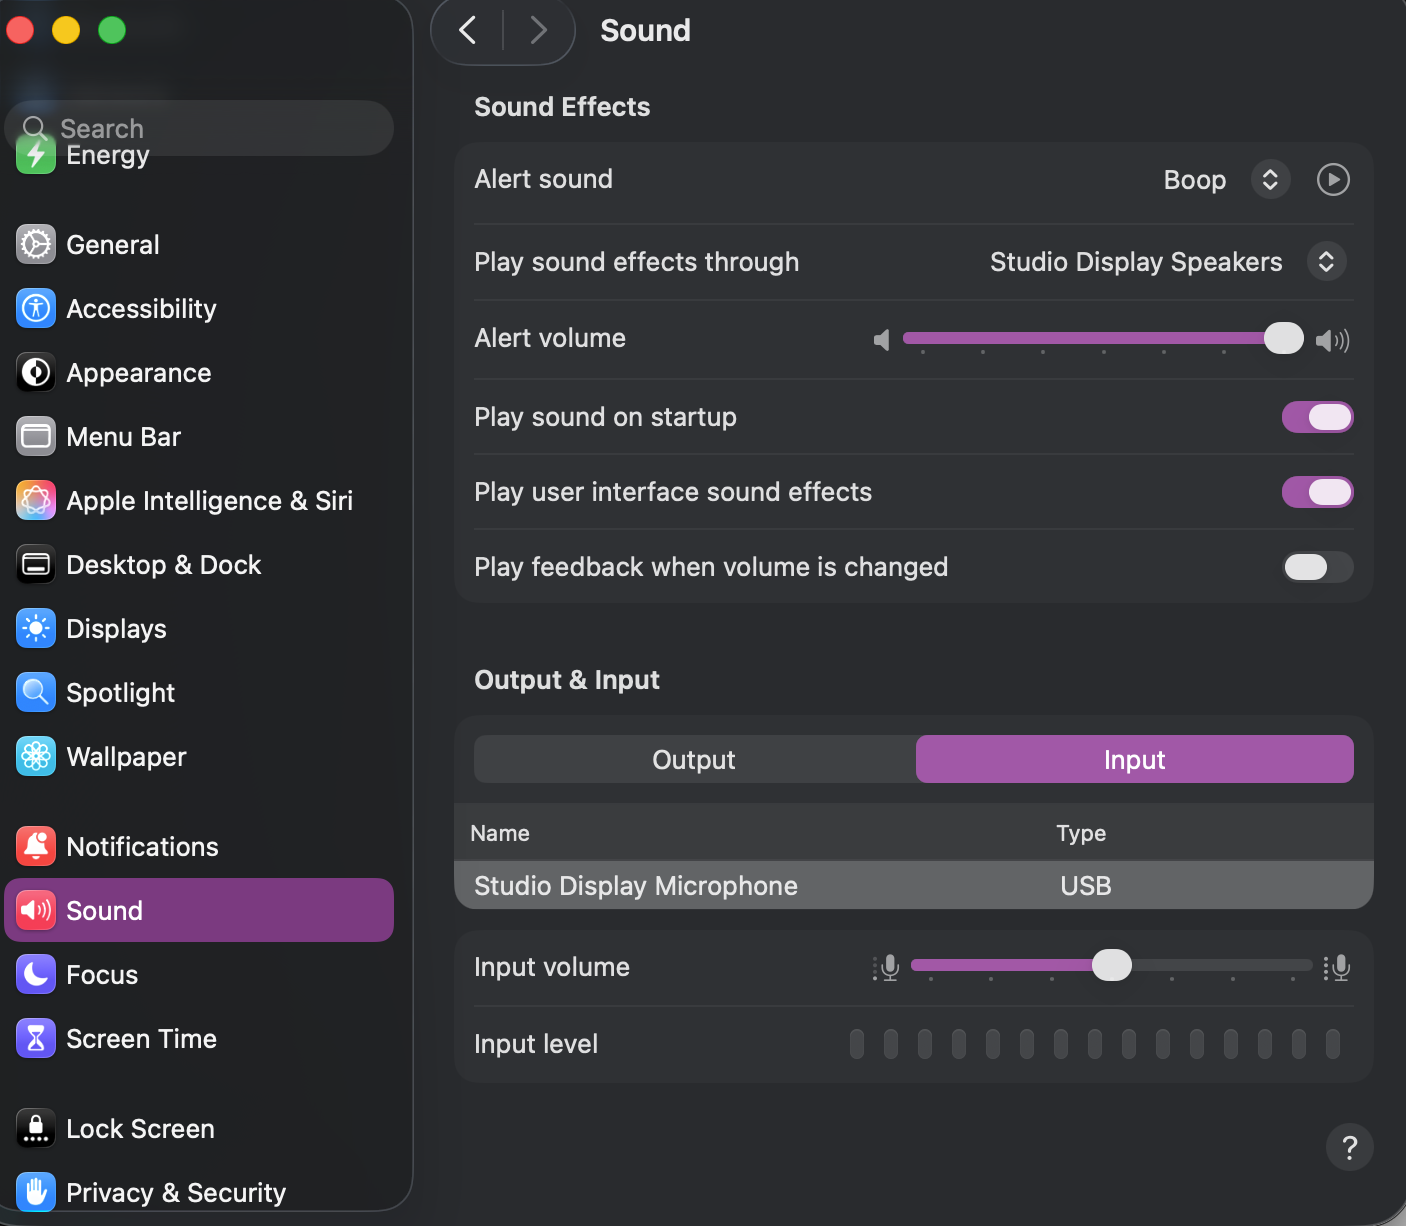Open the Alert sound Boop dropdown
This screenshot has height=1226, width=1406.
point(1270,180)
